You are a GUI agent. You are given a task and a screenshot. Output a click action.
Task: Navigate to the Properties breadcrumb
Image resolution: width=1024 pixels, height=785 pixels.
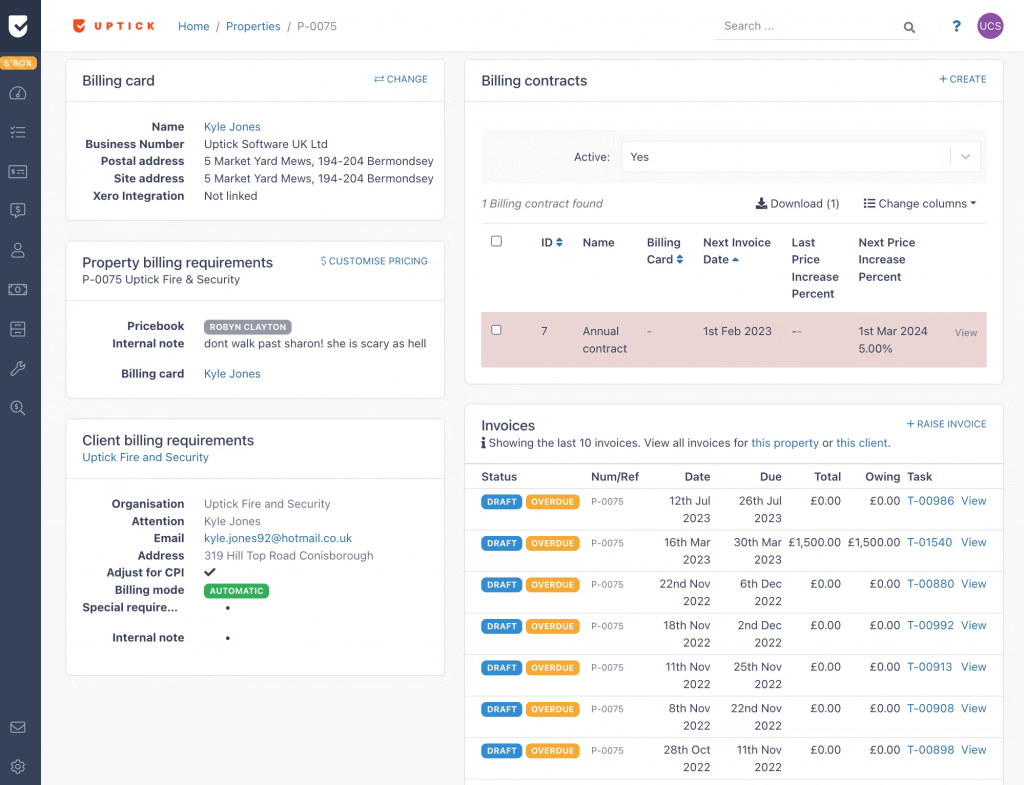point(253,26)
